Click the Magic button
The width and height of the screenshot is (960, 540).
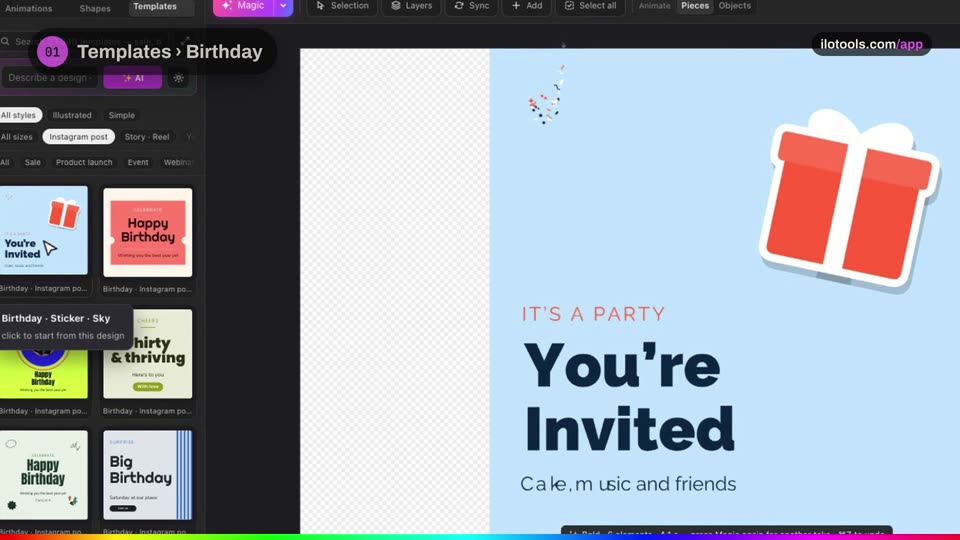243,6
